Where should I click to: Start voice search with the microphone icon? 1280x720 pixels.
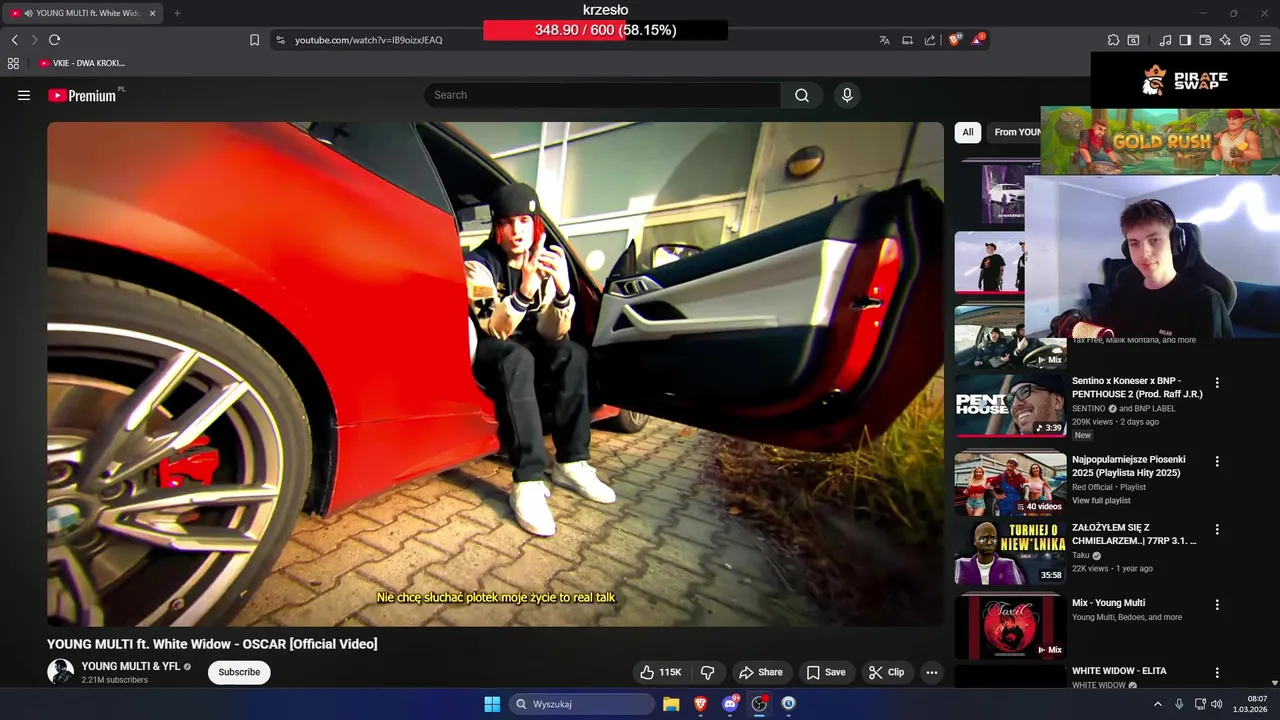click(x=847, y=95)
